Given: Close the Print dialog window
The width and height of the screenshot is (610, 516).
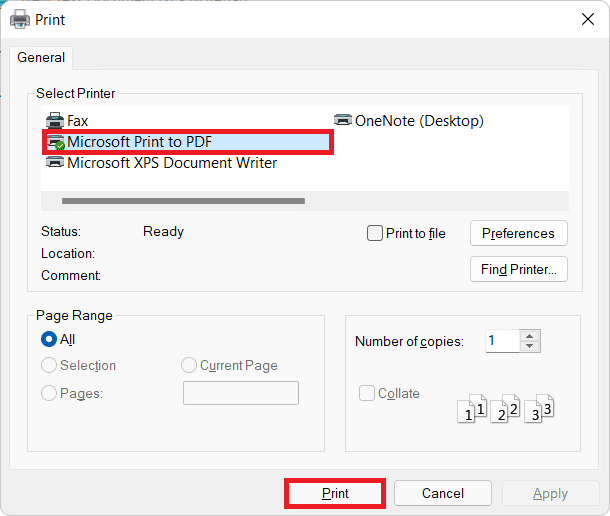Looking at the screenshot, I should point(588,19).
